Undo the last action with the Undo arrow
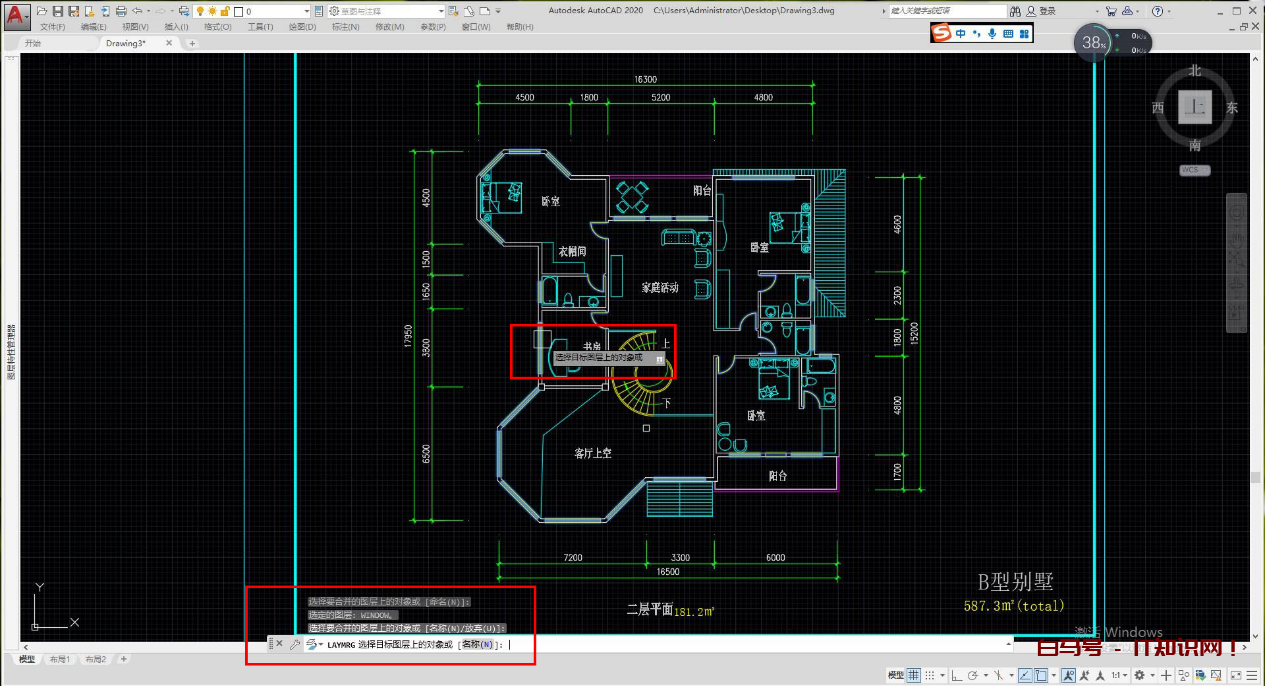This screenshot has height=686, width=1265. tap(137, 10)
